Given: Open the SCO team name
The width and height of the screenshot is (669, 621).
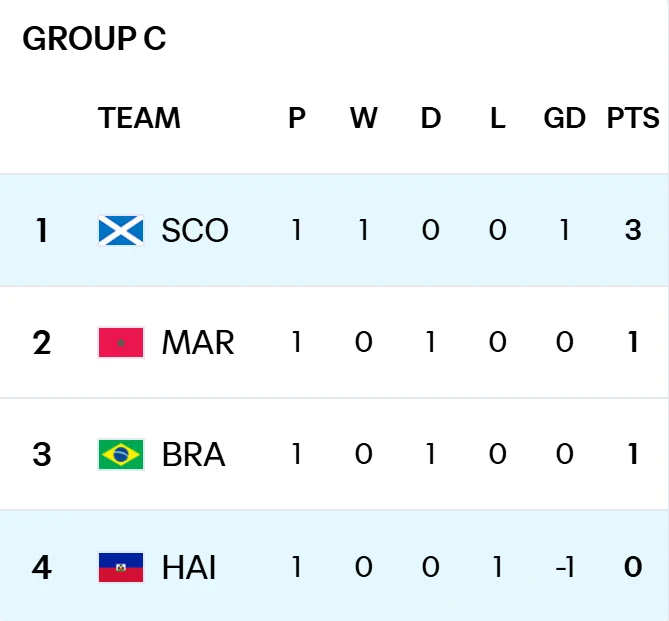Looking at the screenshot, I should (x=195, y=230).
